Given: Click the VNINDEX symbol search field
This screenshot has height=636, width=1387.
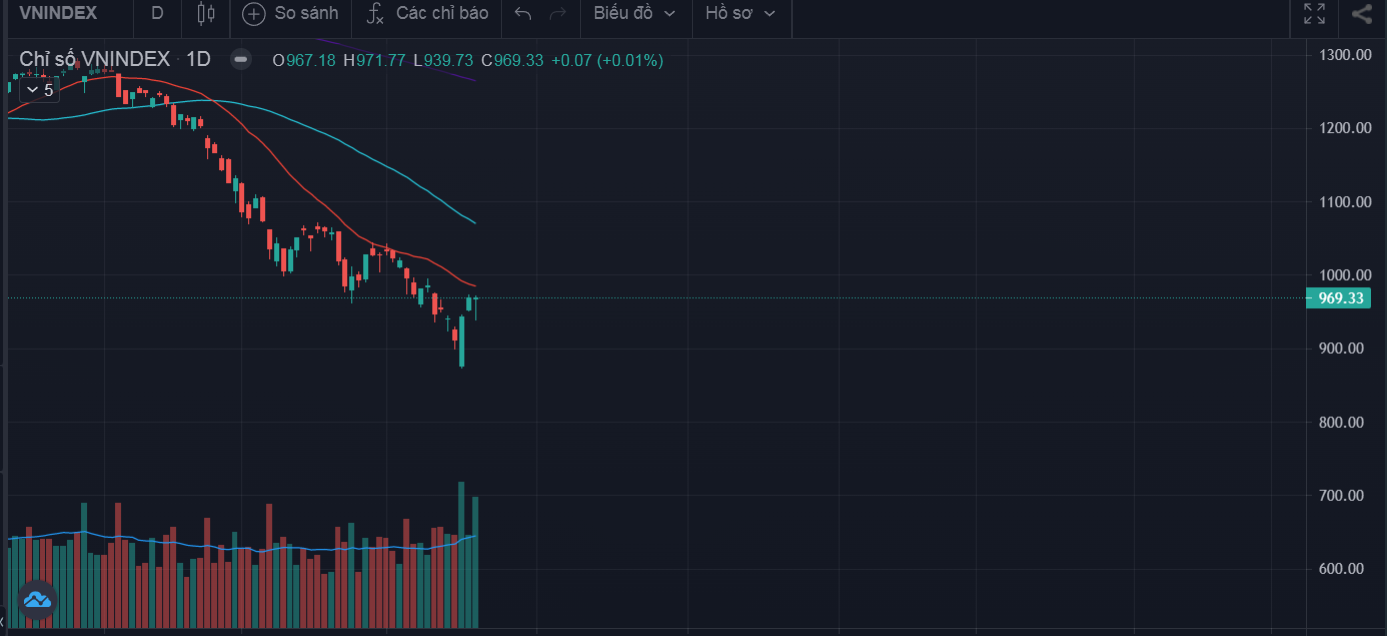Looking at the screenshot, I should (58, 14).
